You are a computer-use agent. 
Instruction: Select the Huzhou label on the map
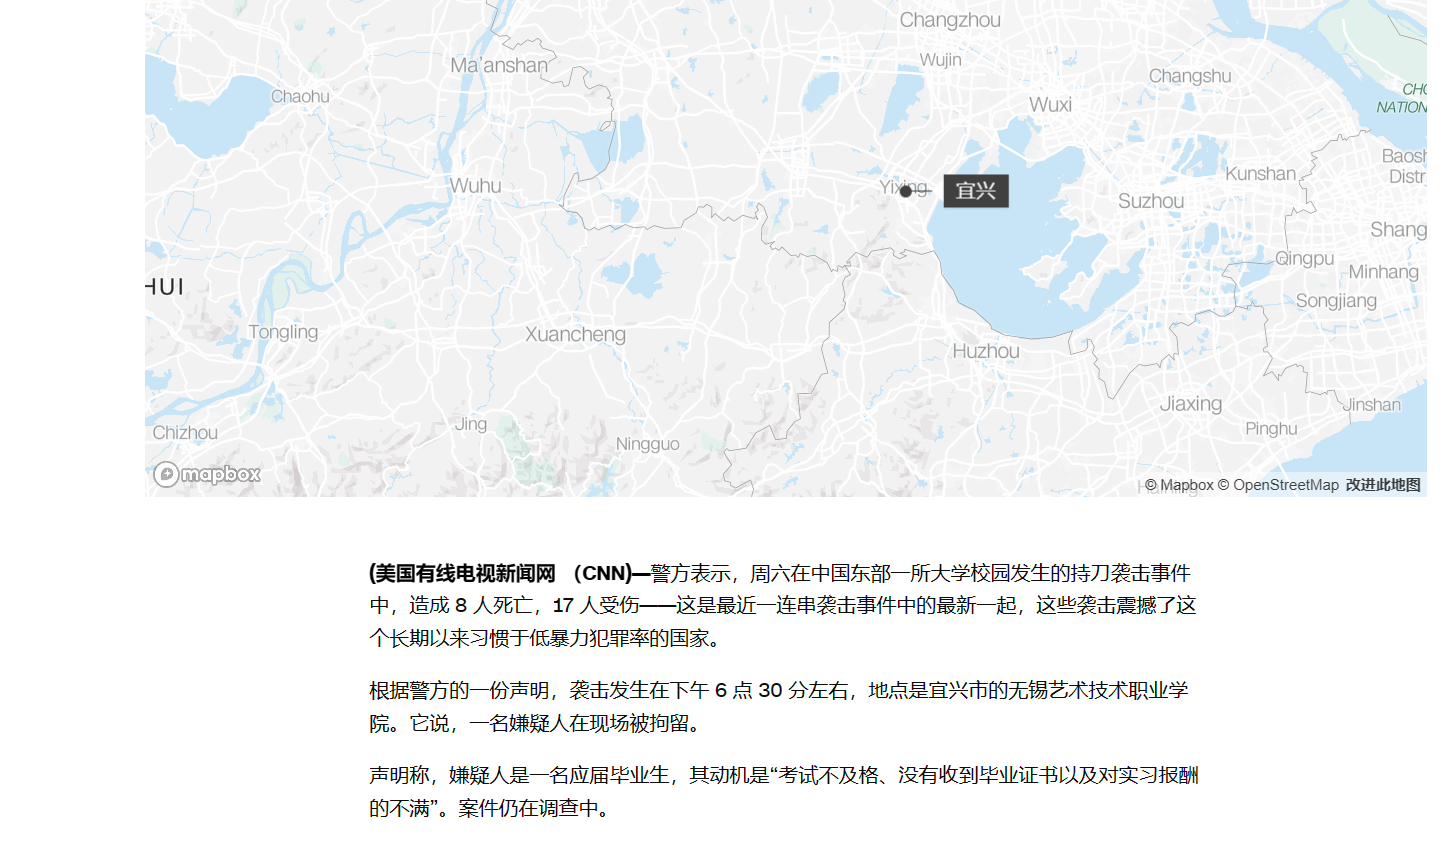(985, 351)
